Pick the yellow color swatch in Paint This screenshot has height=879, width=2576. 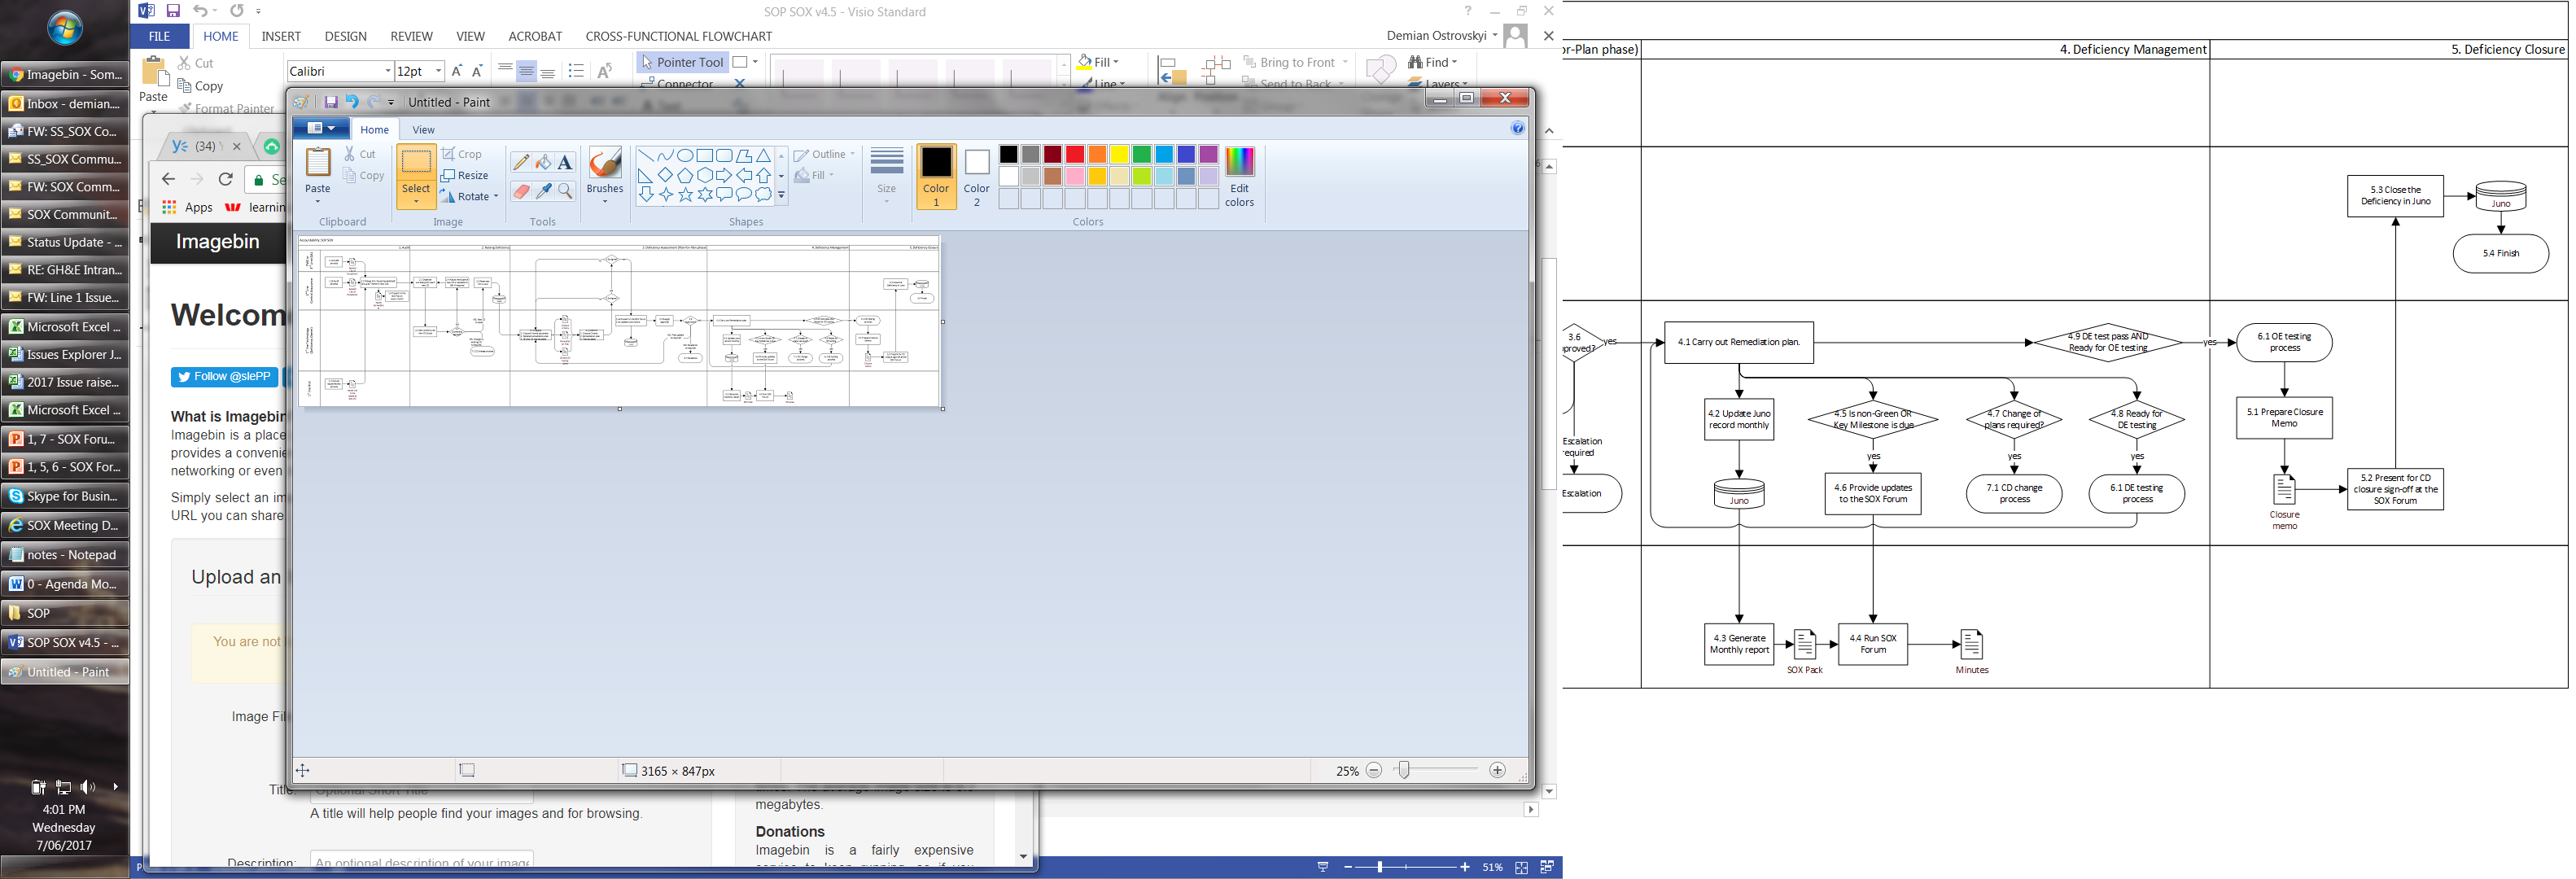click(1119, 154)
